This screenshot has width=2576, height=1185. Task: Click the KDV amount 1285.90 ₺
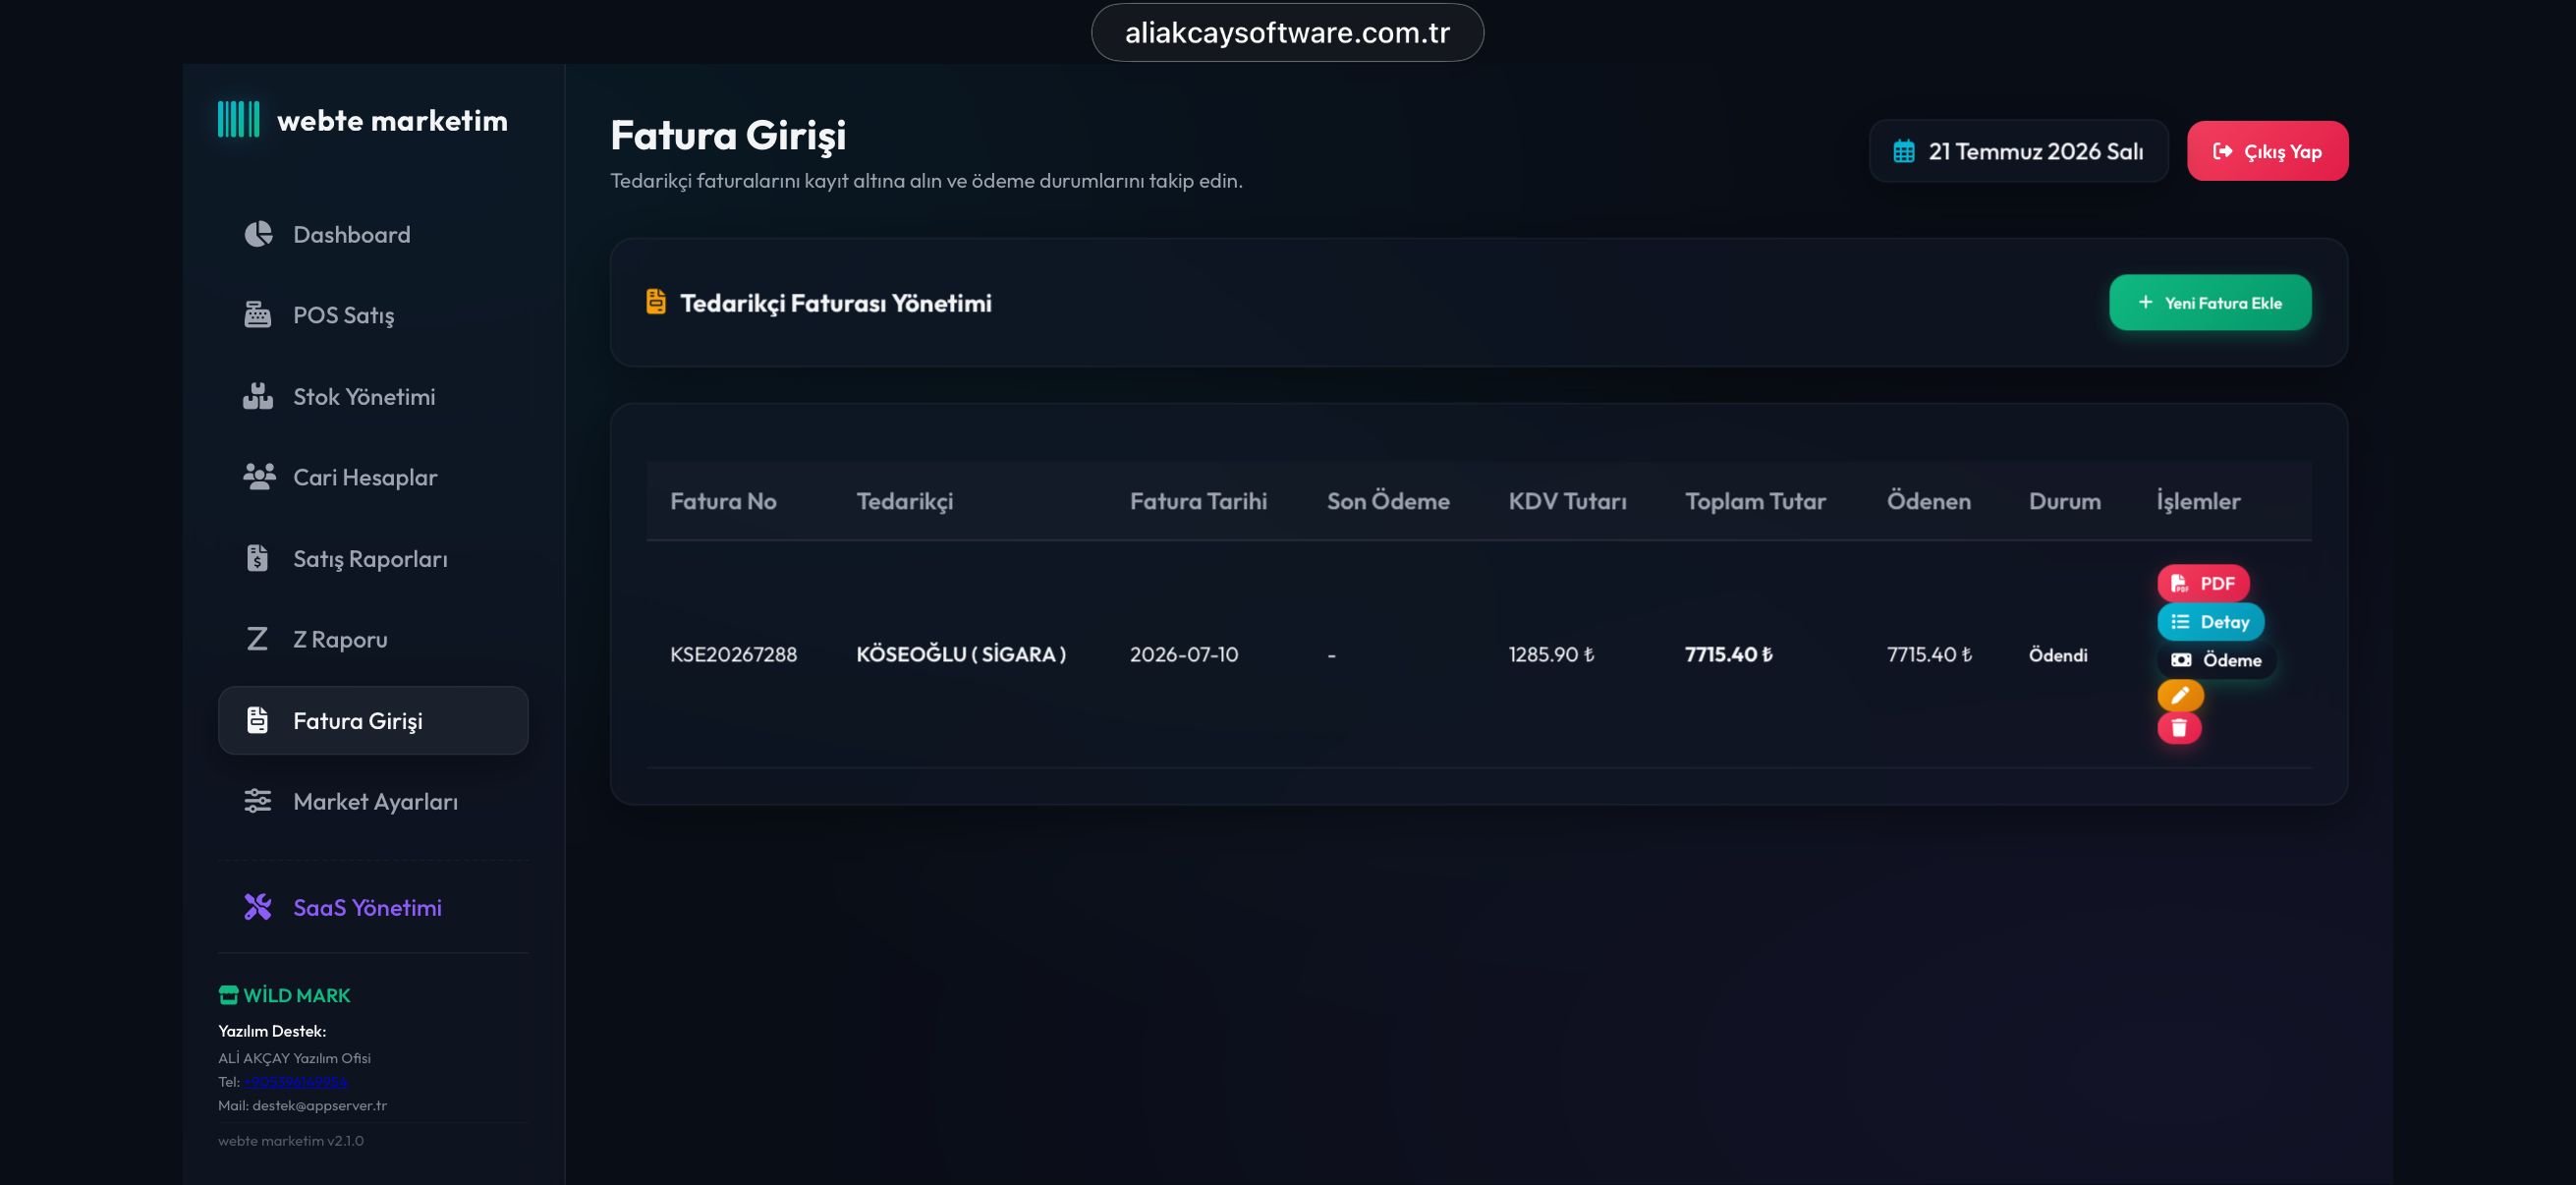tap(1551, 654)
